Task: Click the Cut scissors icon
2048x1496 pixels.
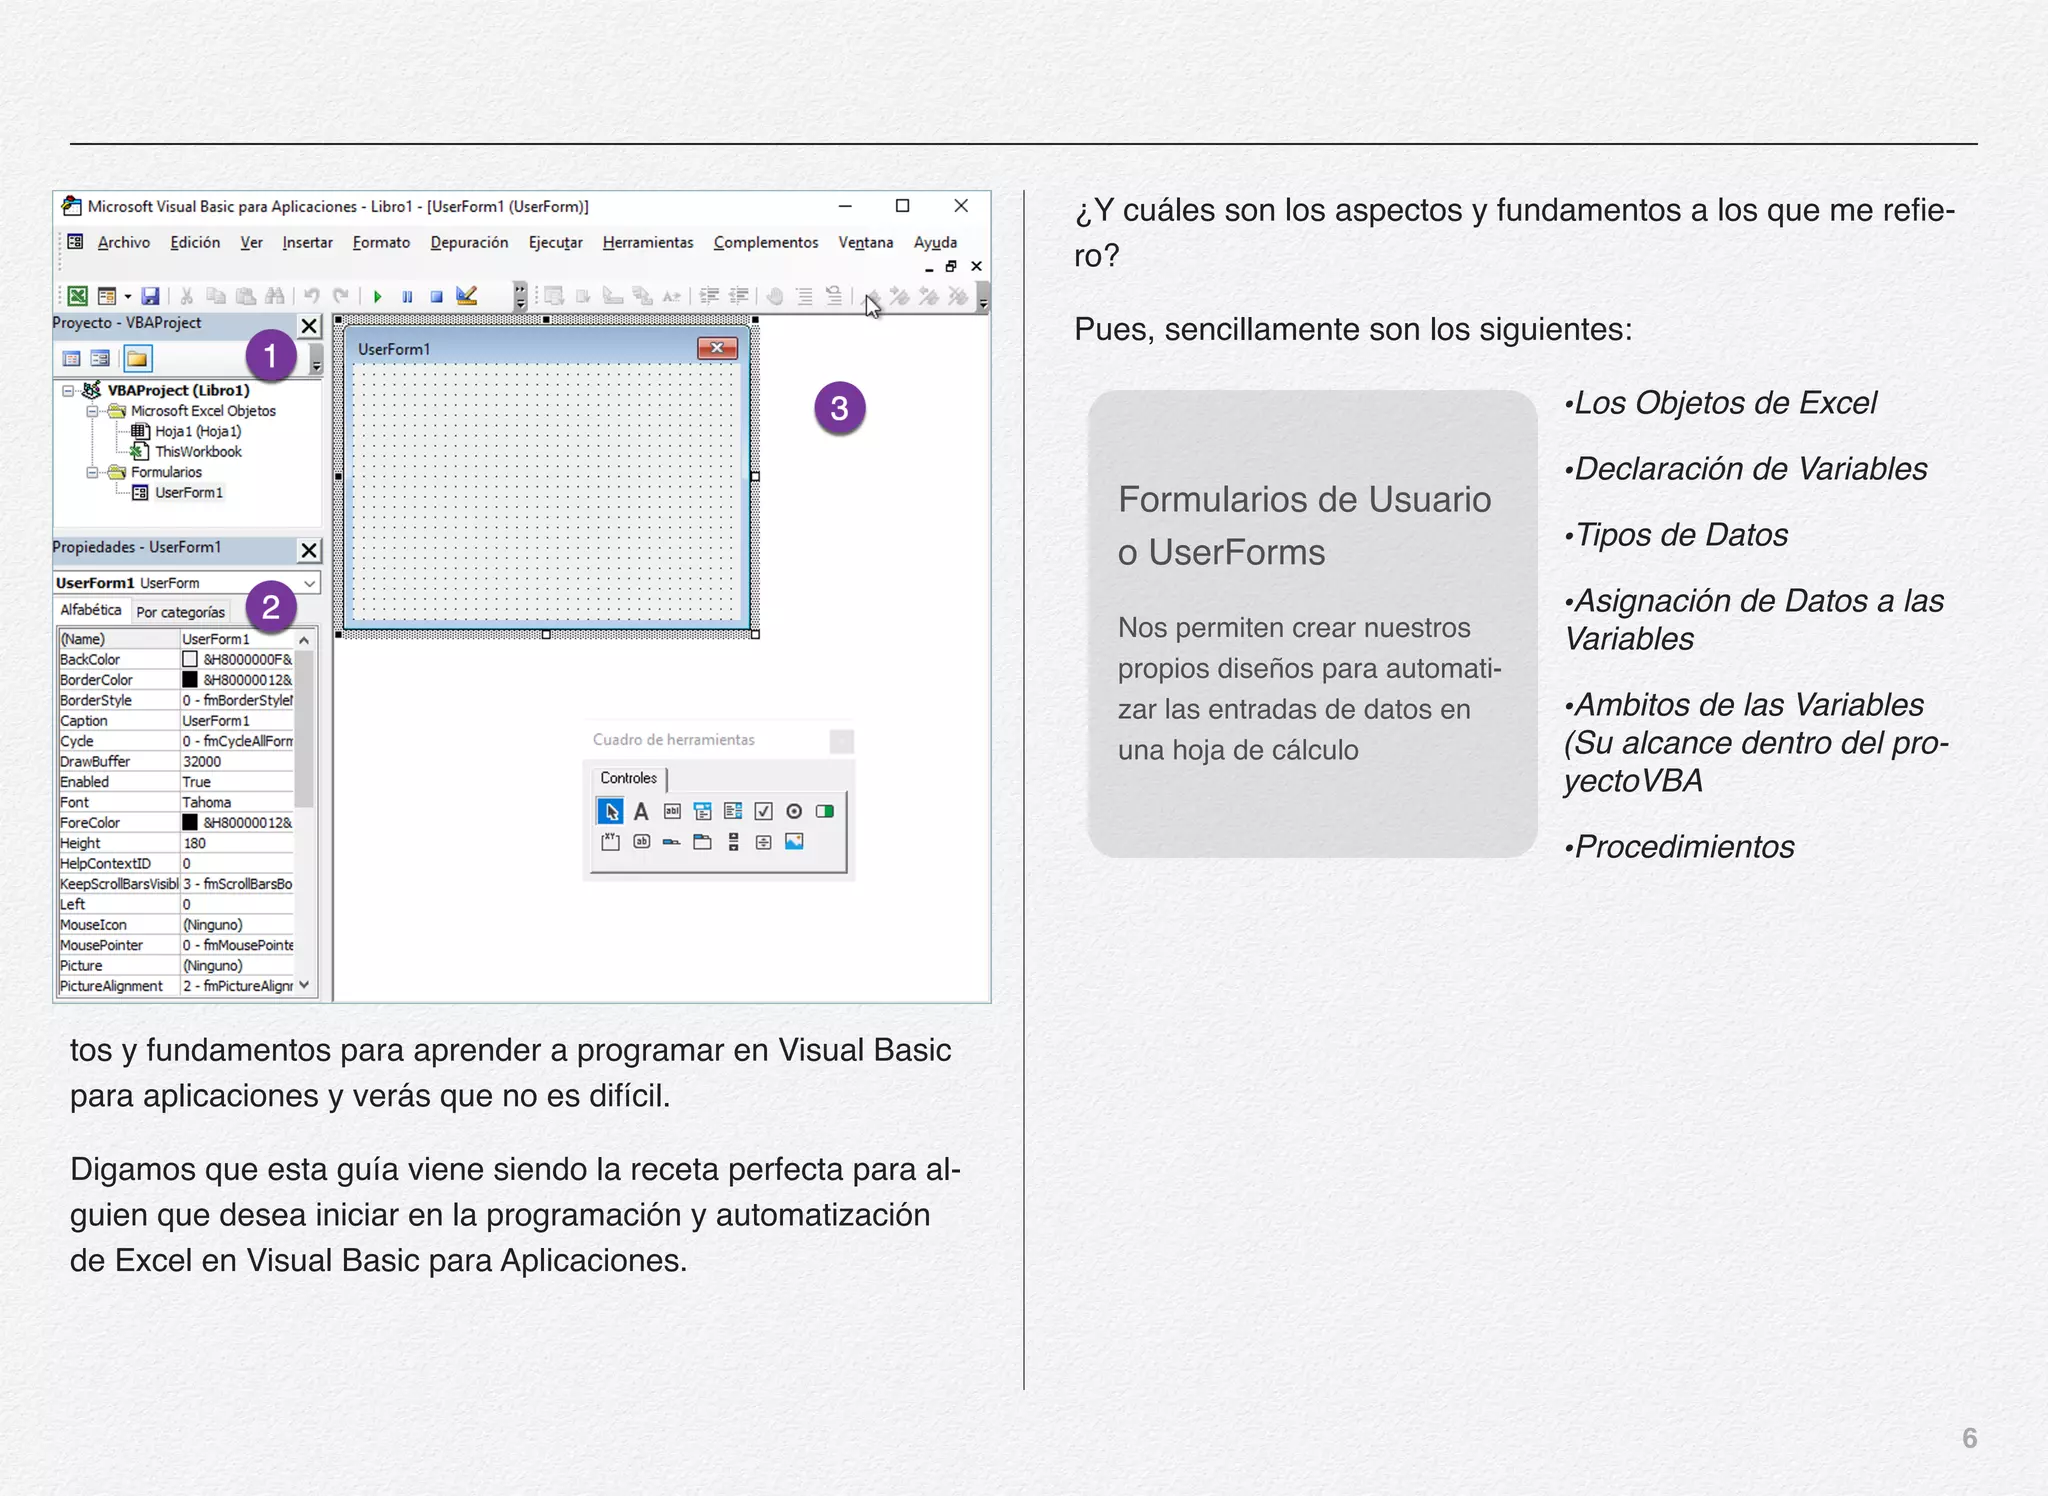Action: point(186,296)
